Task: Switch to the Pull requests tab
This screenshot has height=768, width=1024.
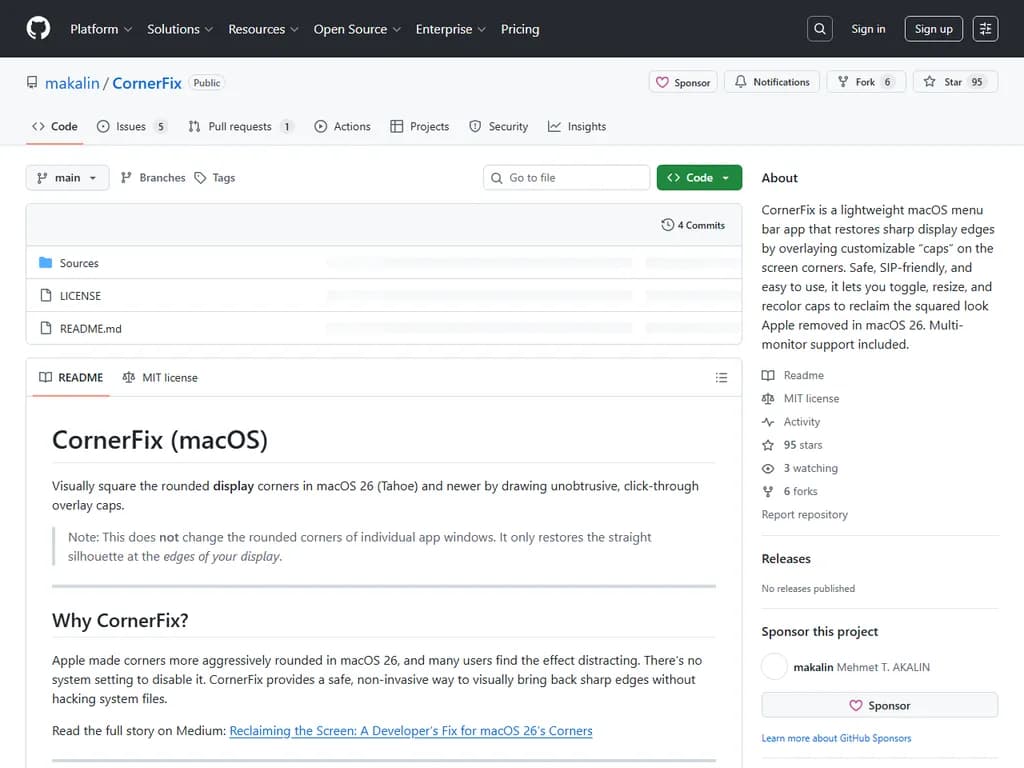Action: 240,127
